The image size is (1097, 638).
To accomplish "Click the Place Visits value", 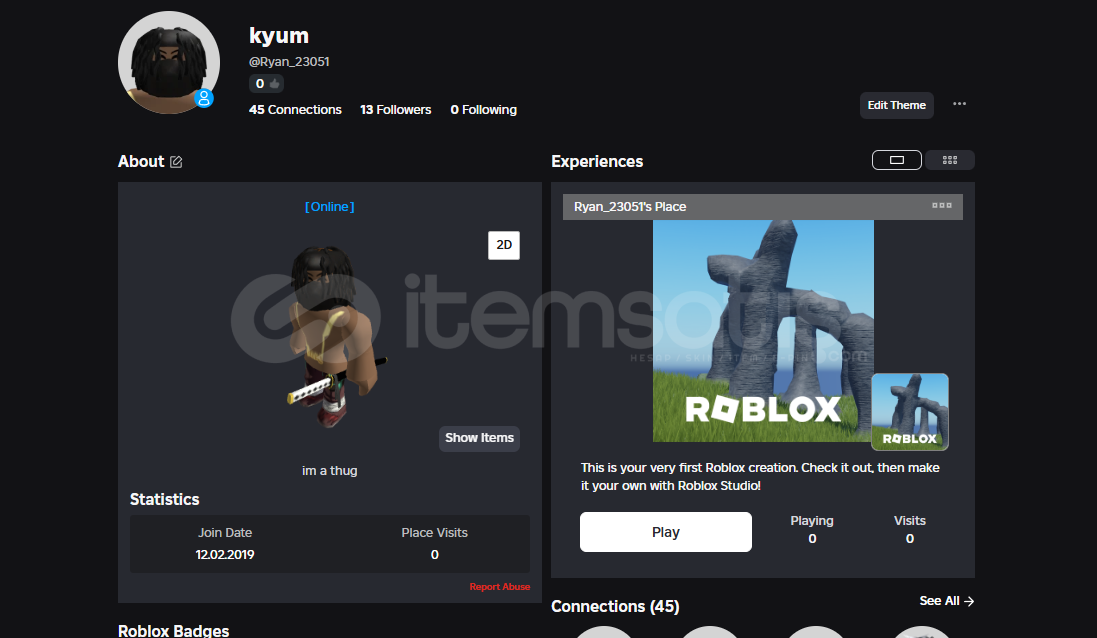I will tap(434, 555).
